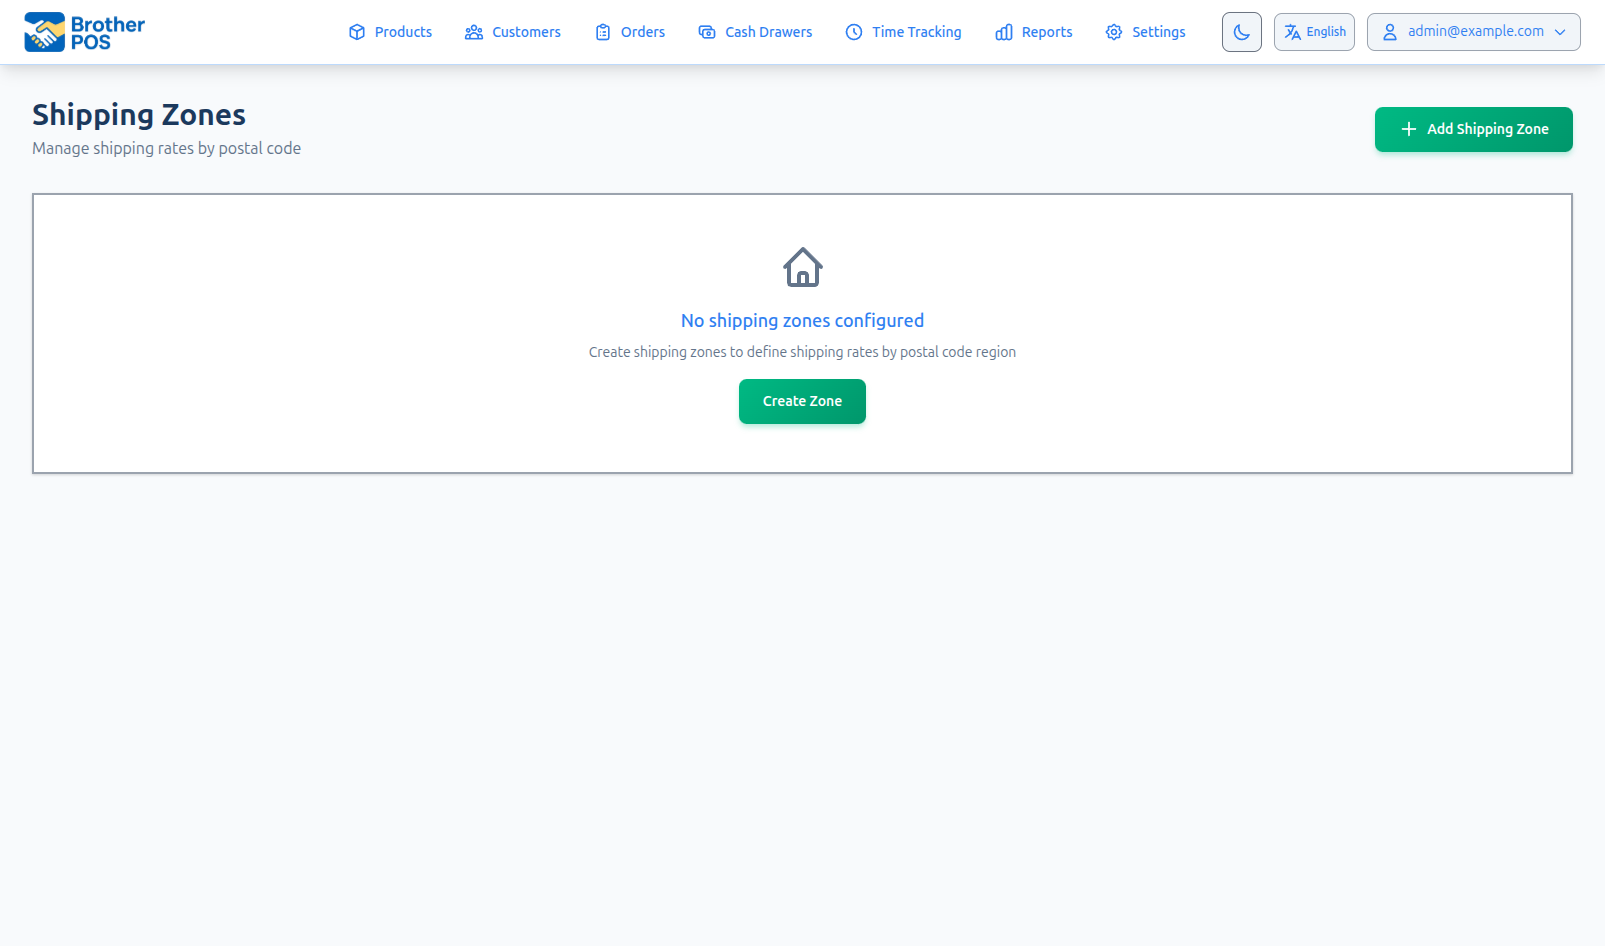1605x946 pixels.
Task: Open the Customers section
Action: pos(526,32)
